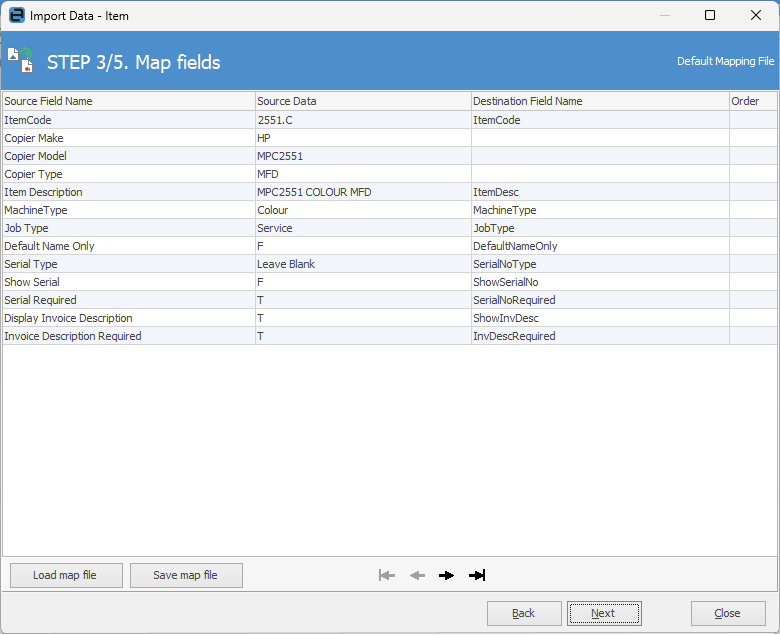Proceed with the Next button
Image resolution: width=780 pixels, height=635 pixels.
point(603,613)
